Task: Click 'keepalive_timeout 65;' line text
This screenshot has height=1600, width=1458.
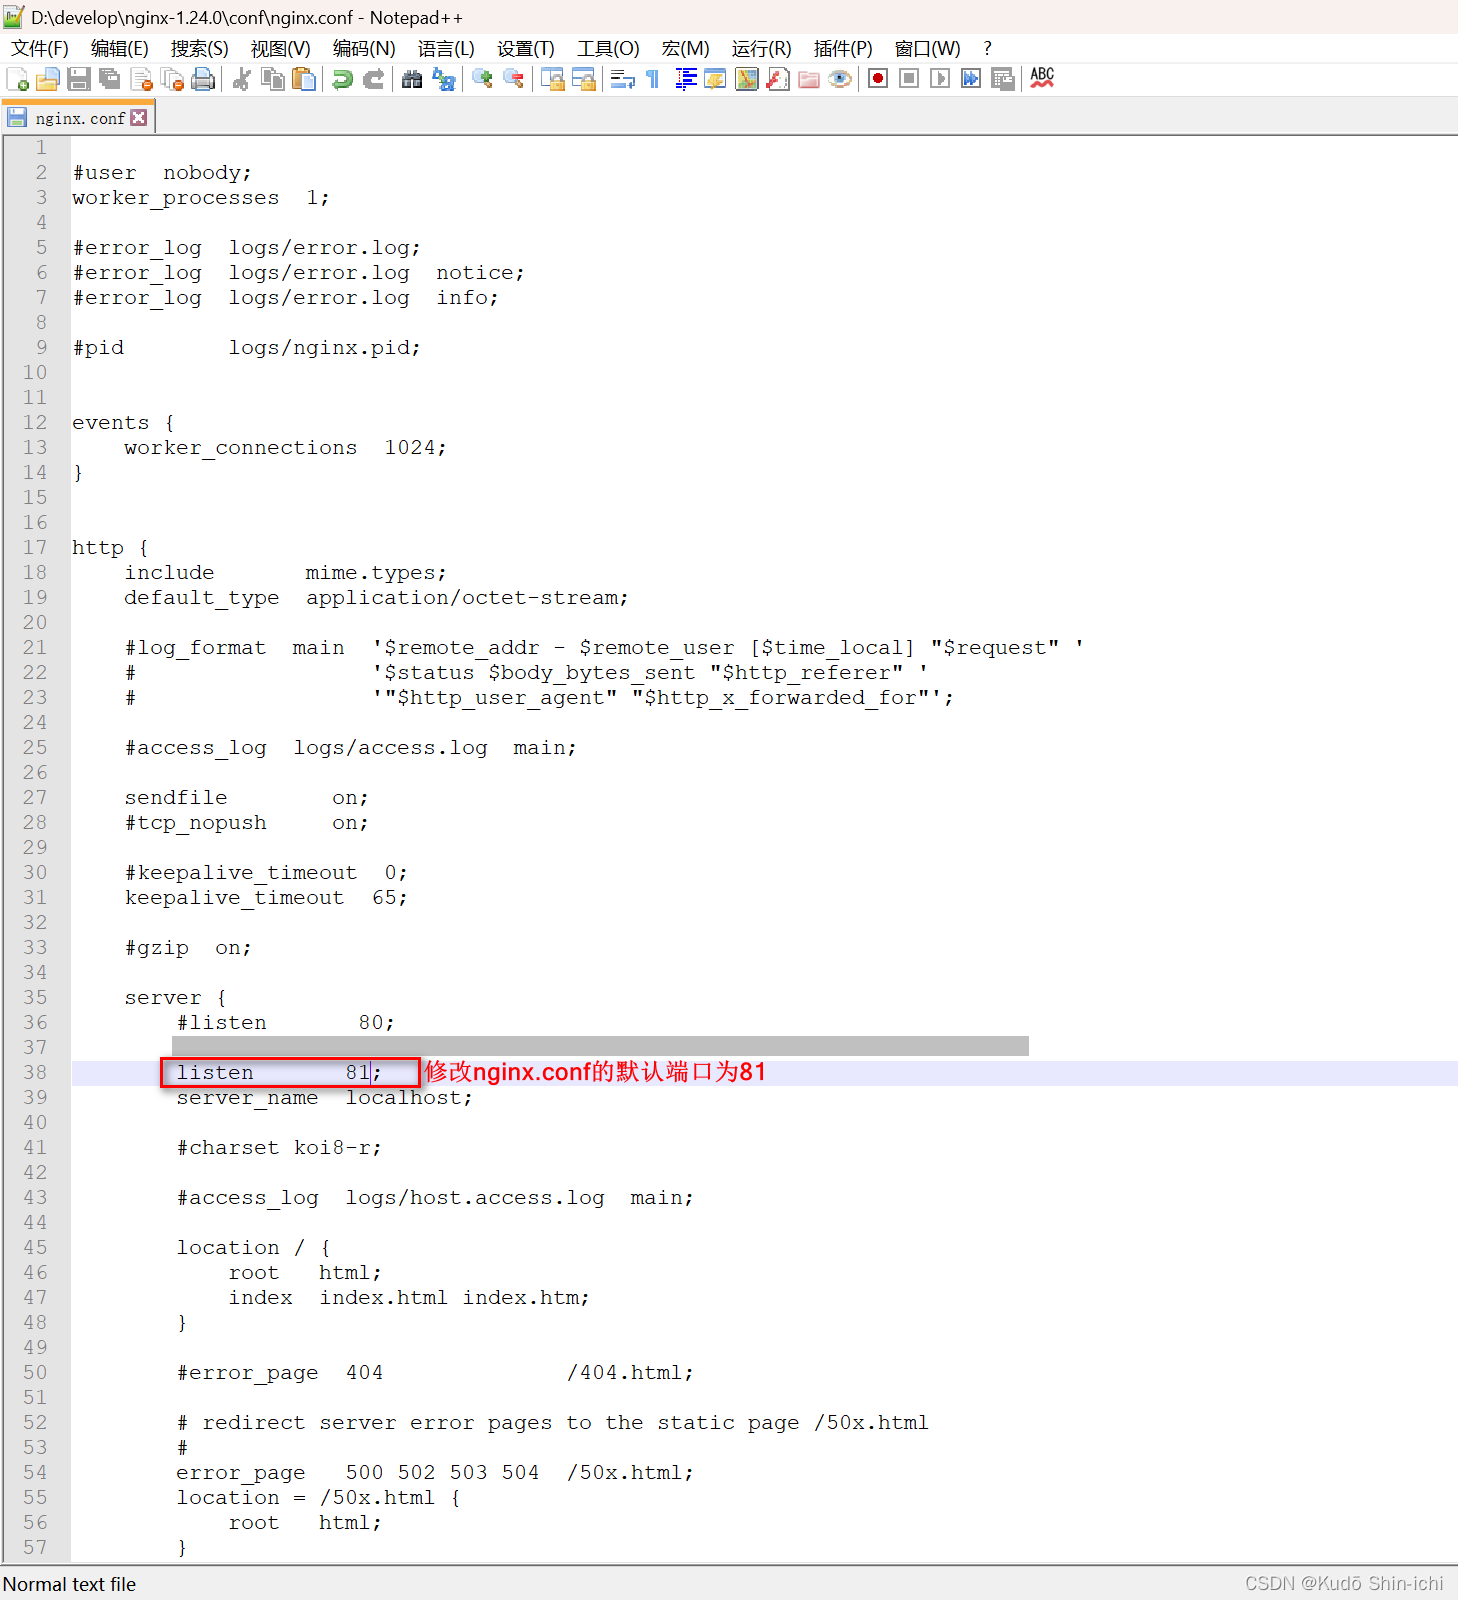Action: pos(266,898)
